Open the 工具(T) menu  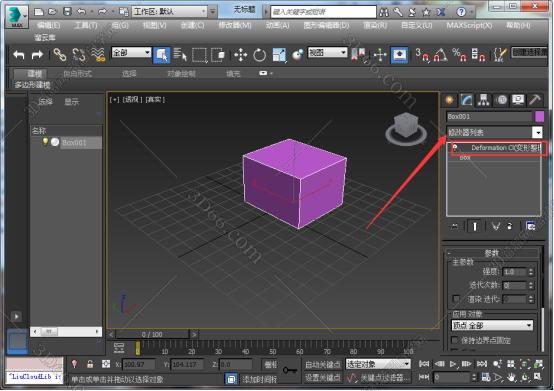pos(86,25)
